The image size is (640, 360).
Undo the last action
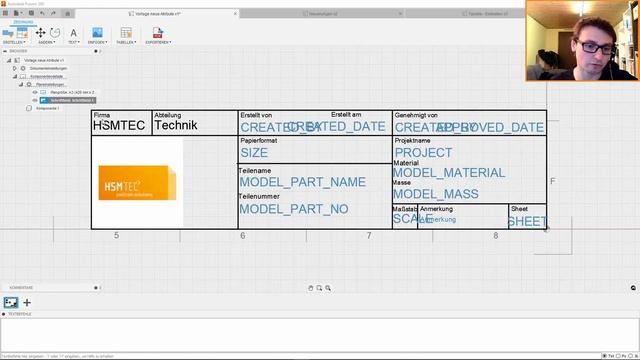(42, 13)
